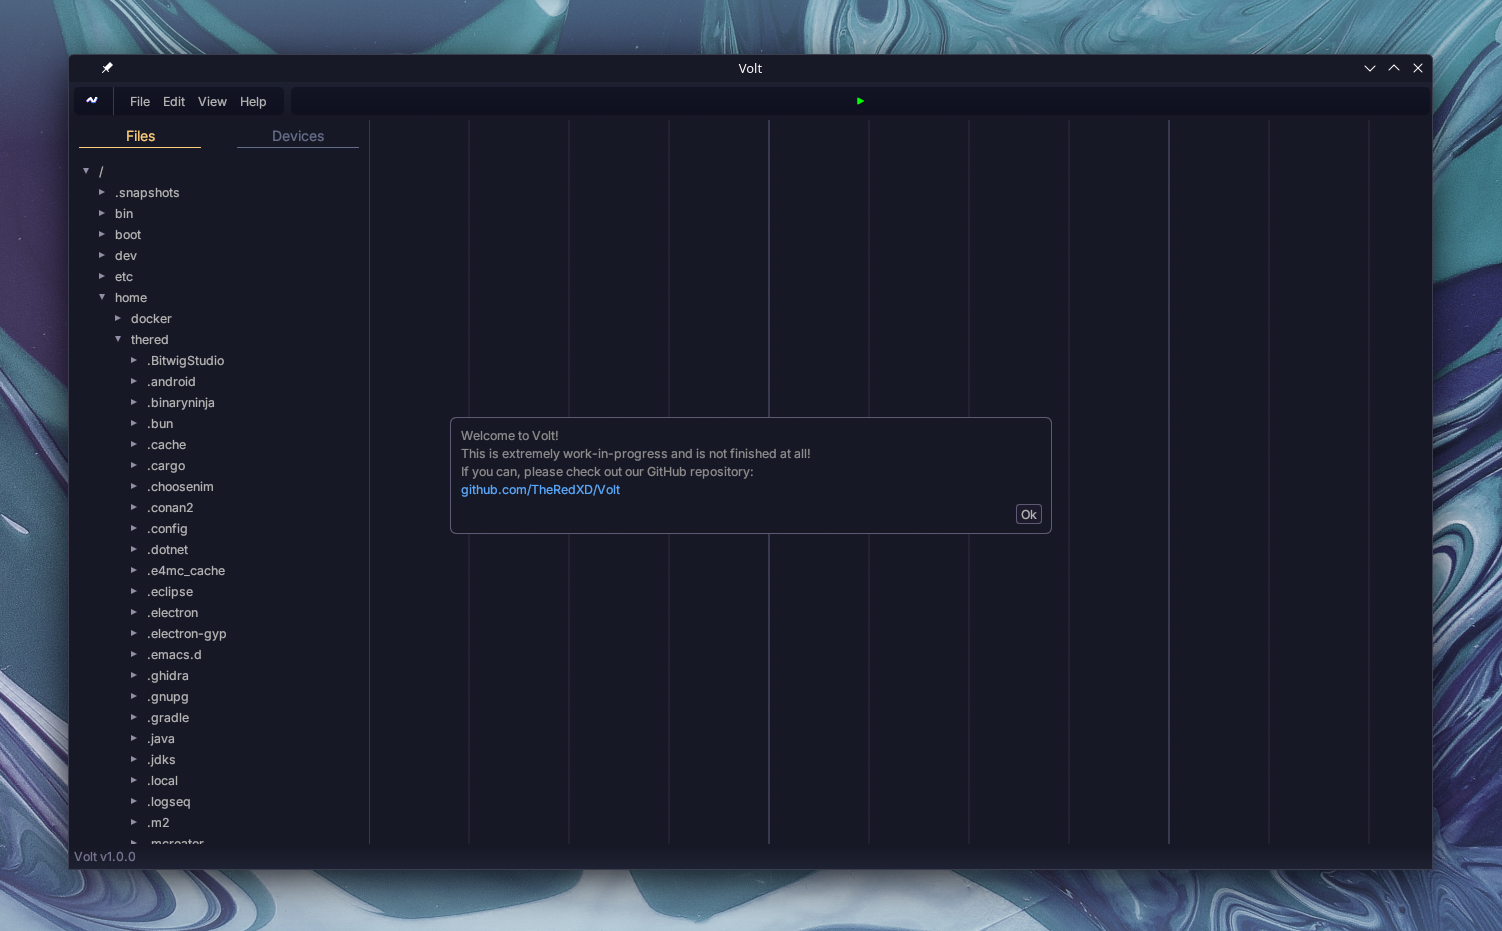Collapse the home folder

(102, 297)
